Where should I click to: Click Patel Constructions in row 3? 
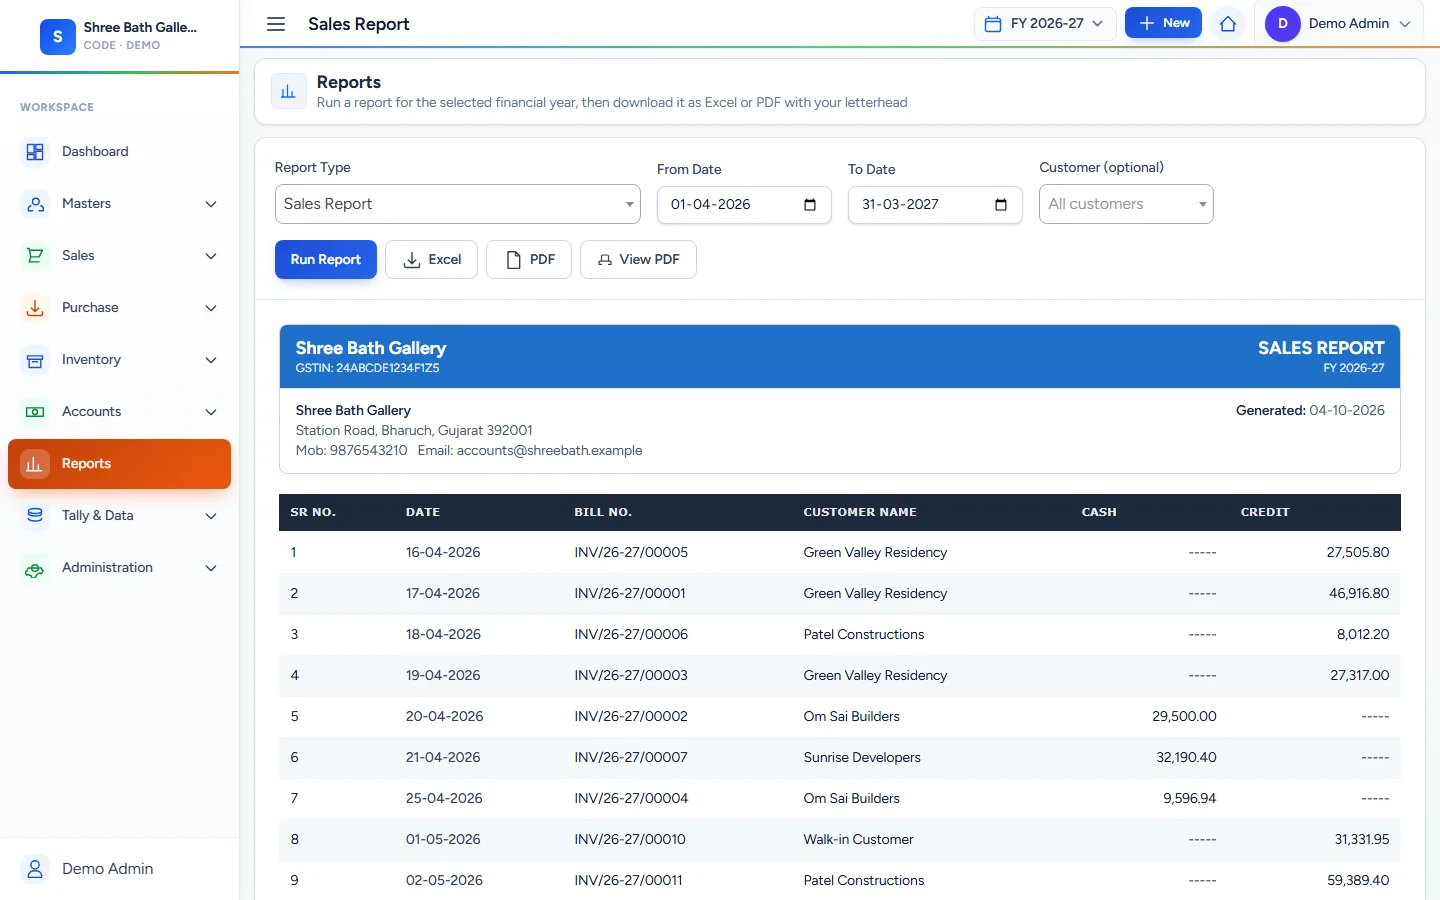[864, 635]
